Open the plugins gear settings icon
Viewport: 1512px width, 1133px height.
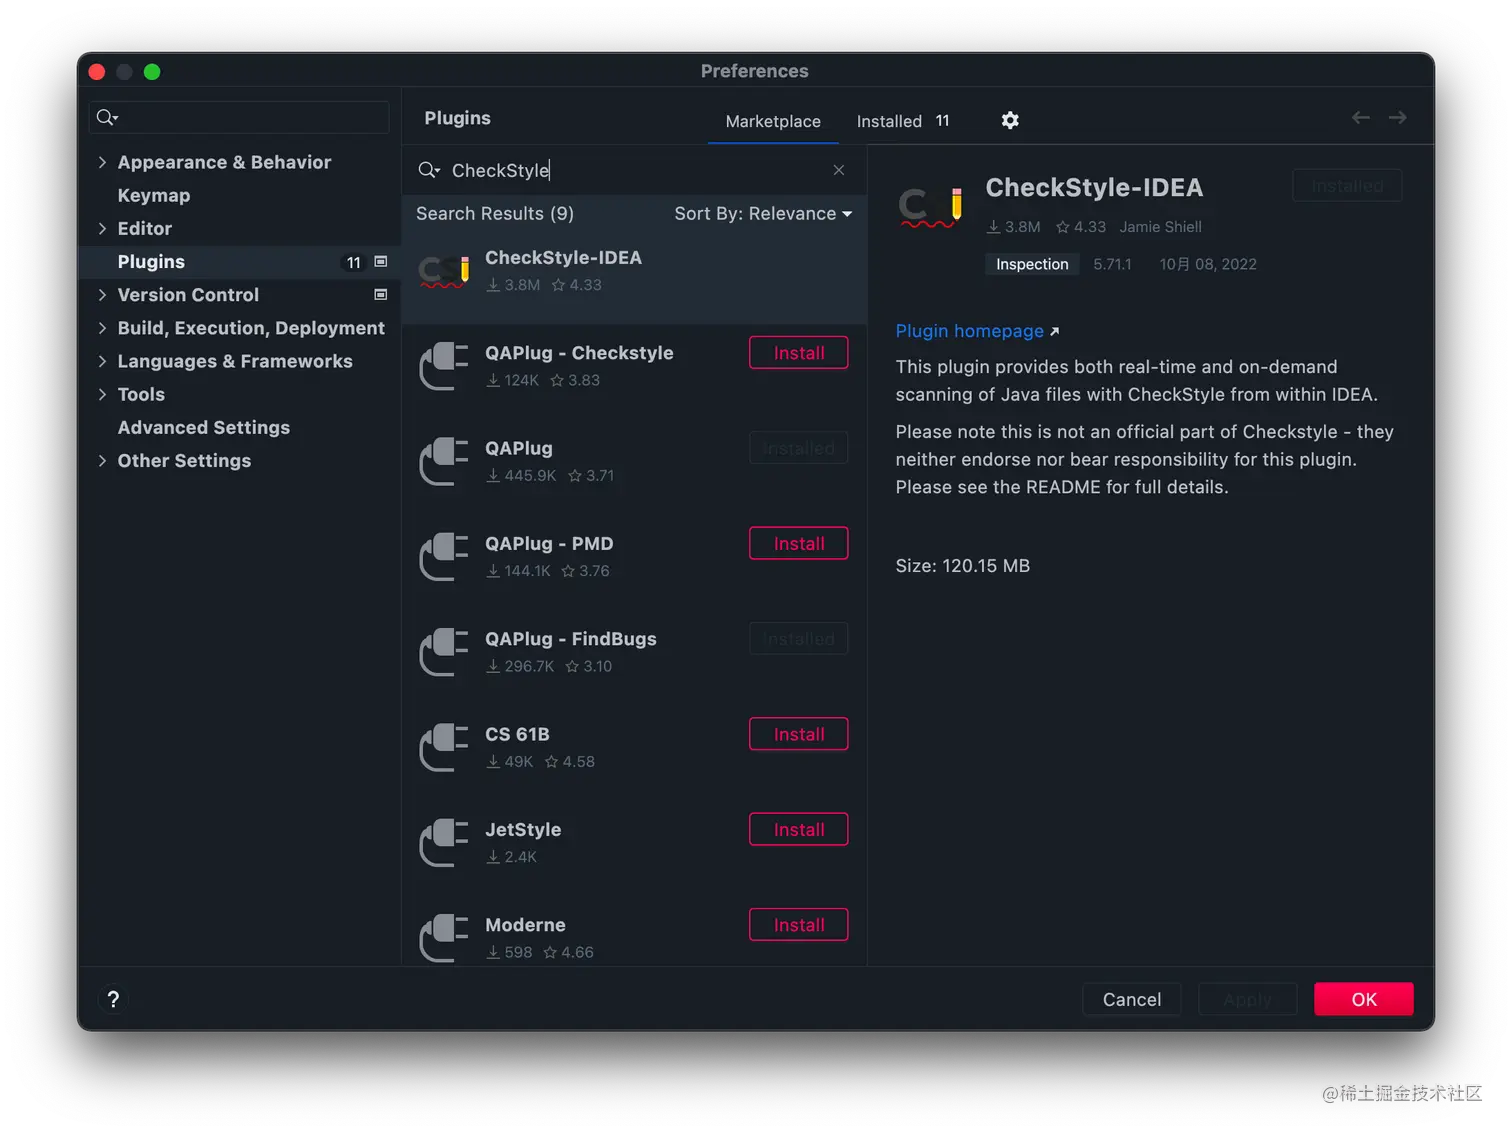[x=1010, y=120]
